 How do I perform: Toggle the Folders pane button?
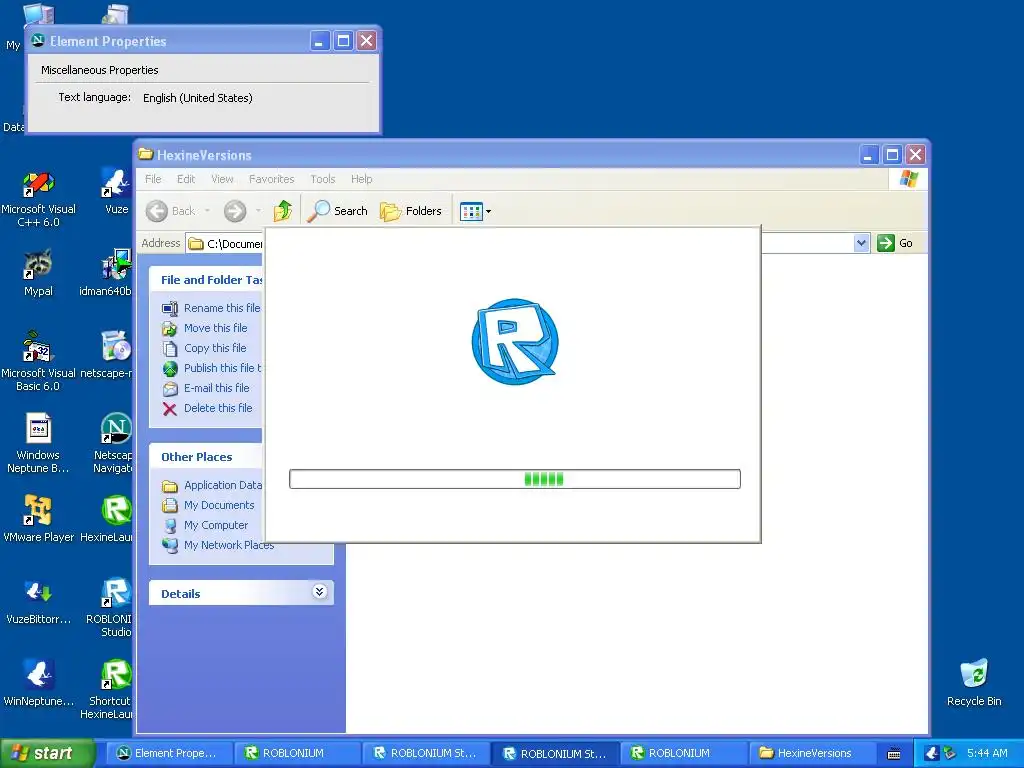411,211
